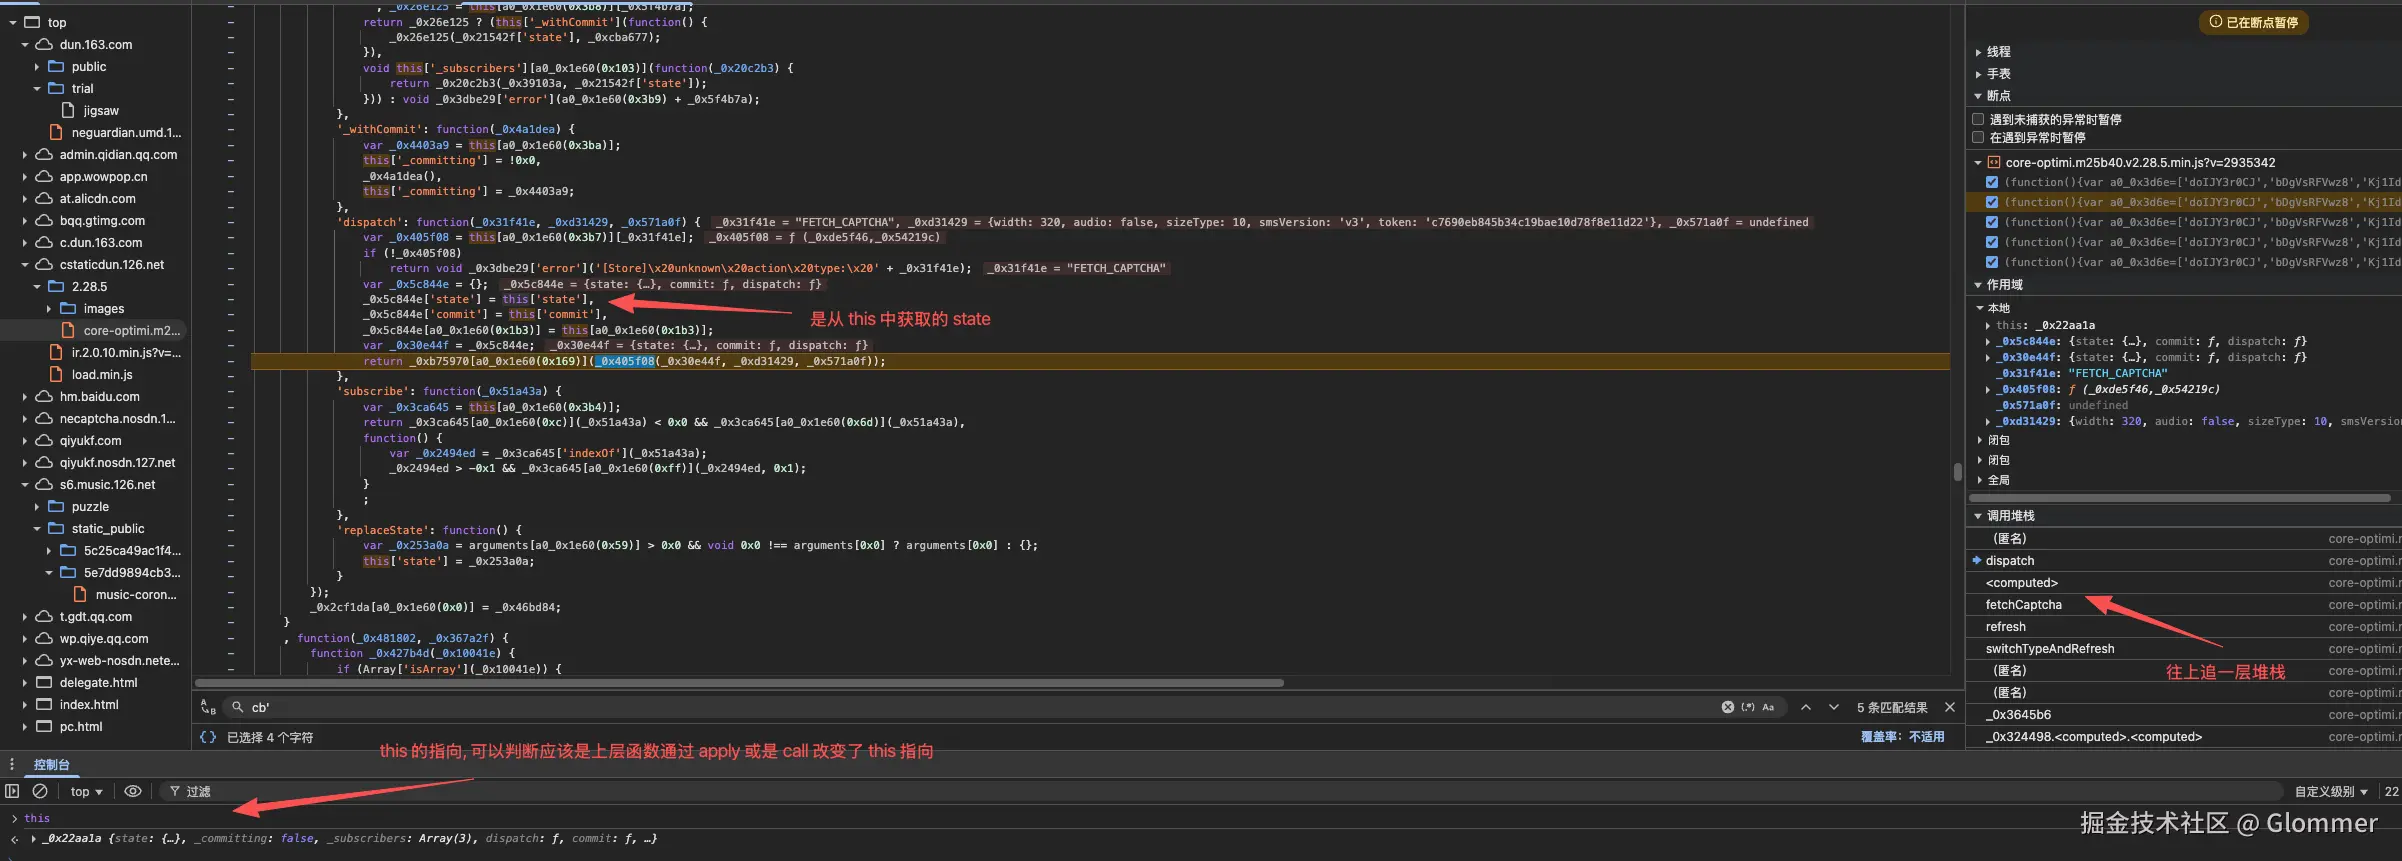Screen dimensions: 2402x861
Task: Expand the images folder
Action: pos(49,309)
